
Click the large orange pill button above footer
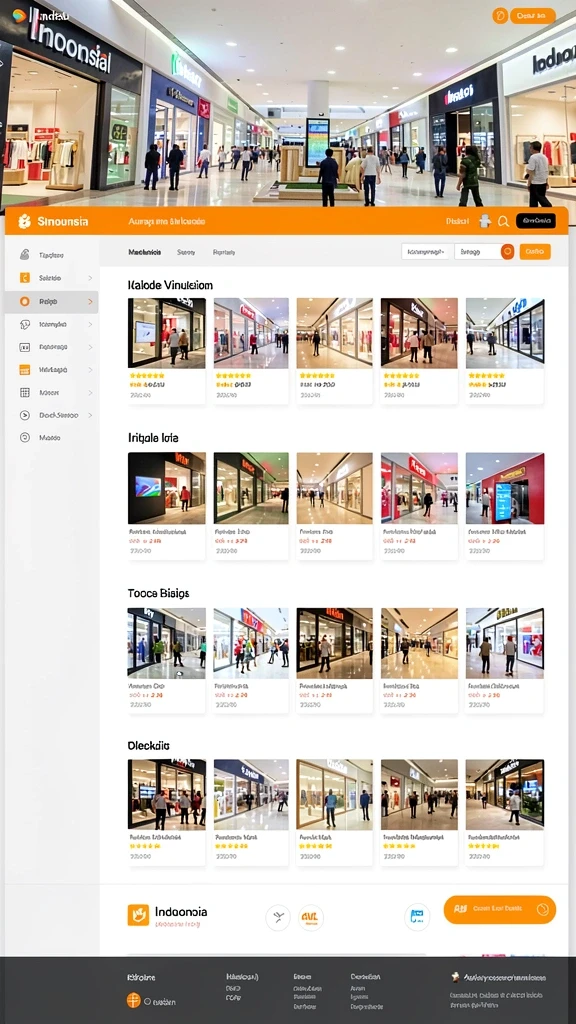click(500, 910)
